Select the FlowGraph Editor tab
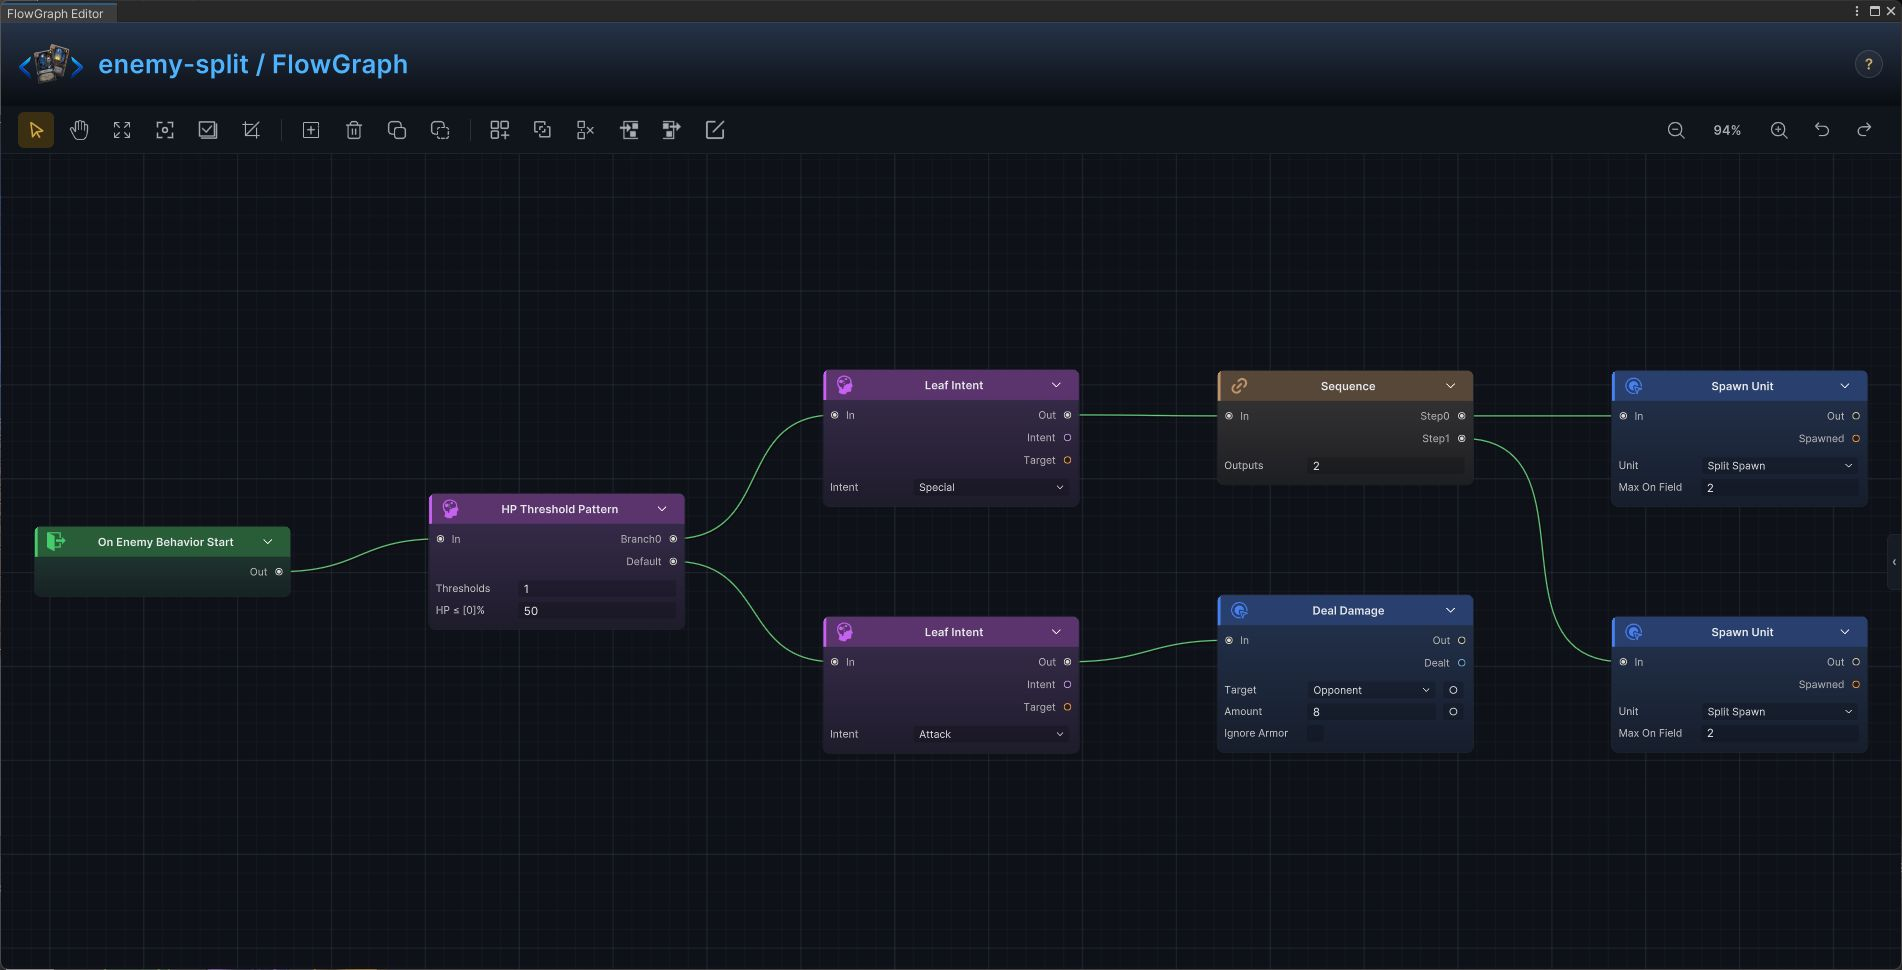 pyautogui.click(x=58, y=13)
